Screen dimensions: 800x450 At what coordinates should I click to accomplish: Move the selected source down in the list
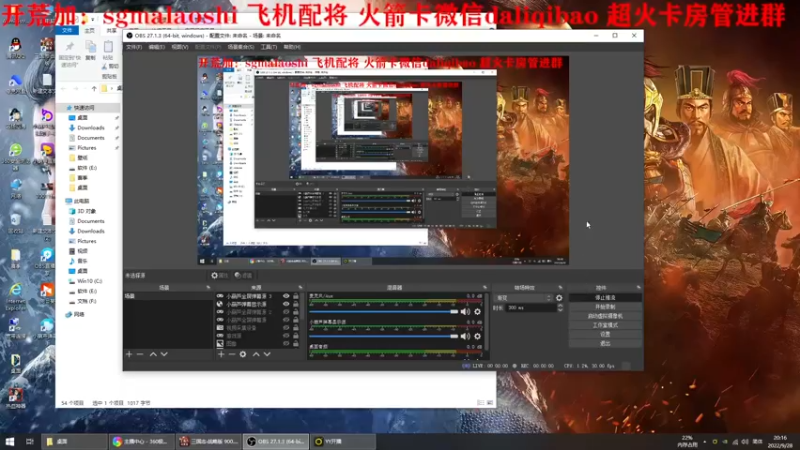267,354
